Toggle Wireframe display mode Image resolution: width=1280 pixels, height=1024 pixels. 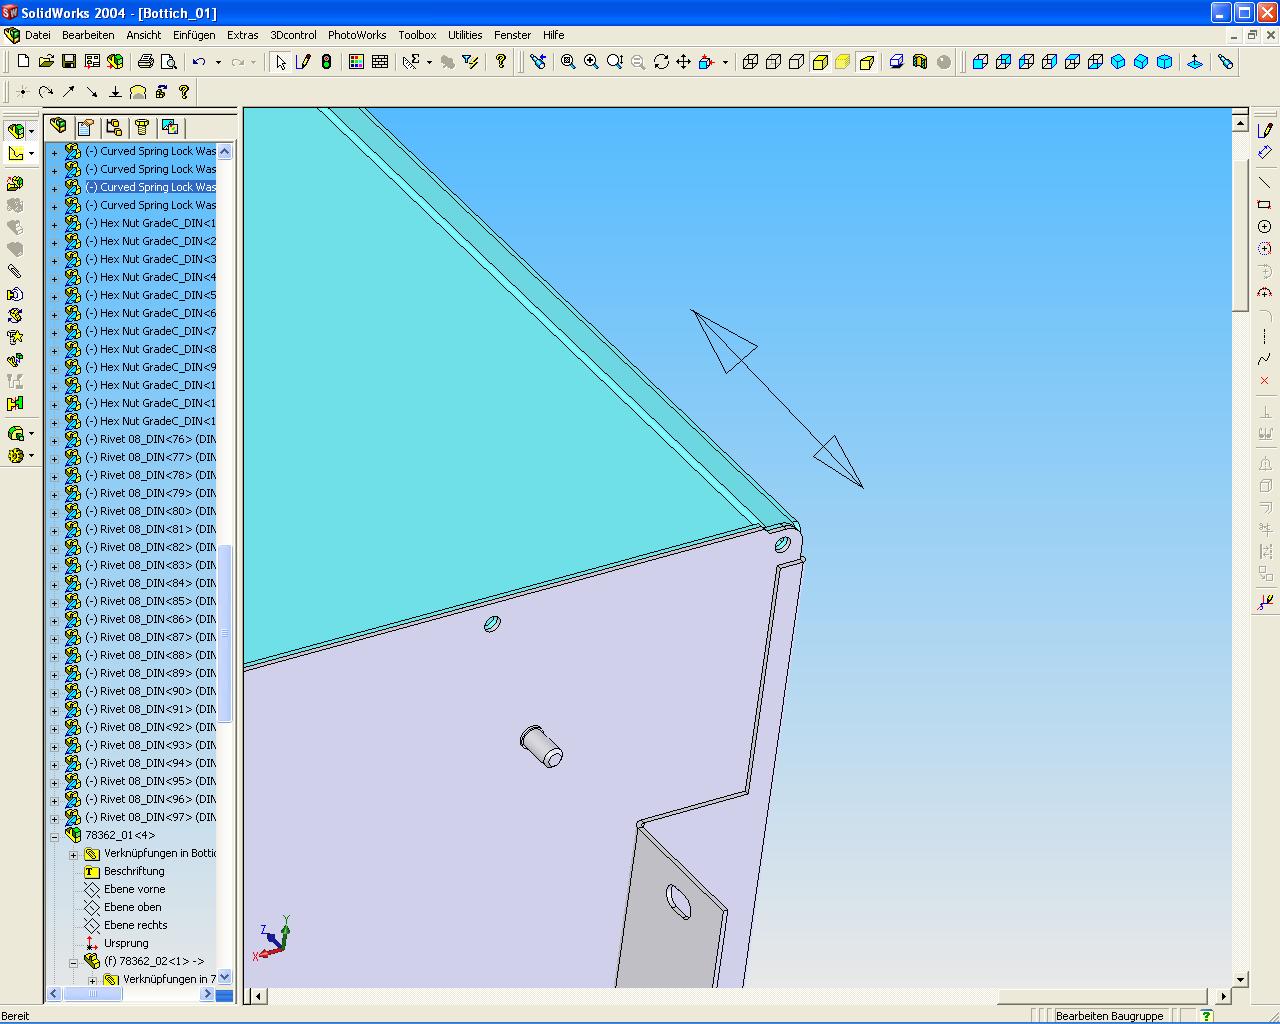(x=750, y=62)
